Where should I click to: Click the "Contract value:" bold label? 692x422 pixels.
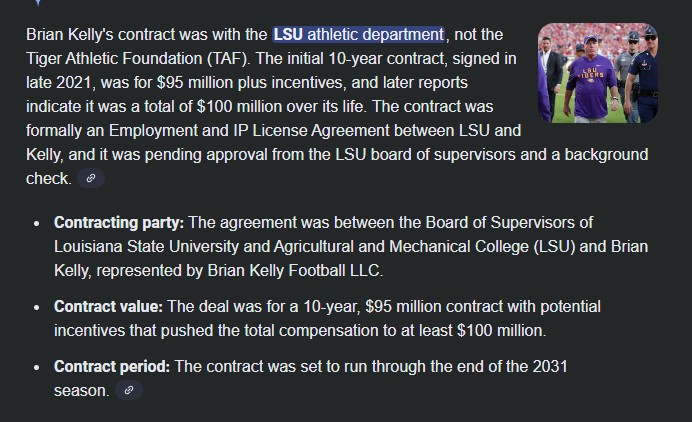(109, 306)
